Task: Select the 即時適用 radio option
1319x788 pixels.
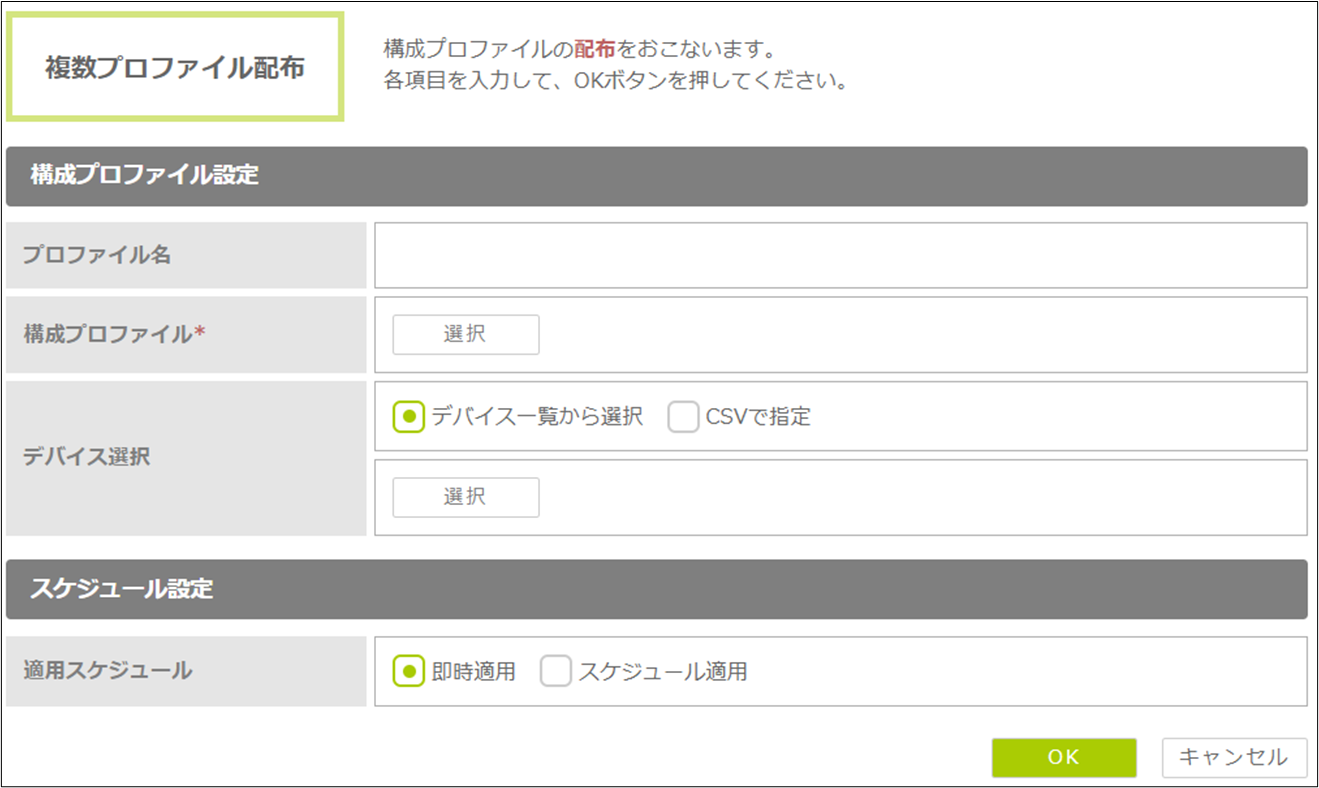Action: pos(408,672)
